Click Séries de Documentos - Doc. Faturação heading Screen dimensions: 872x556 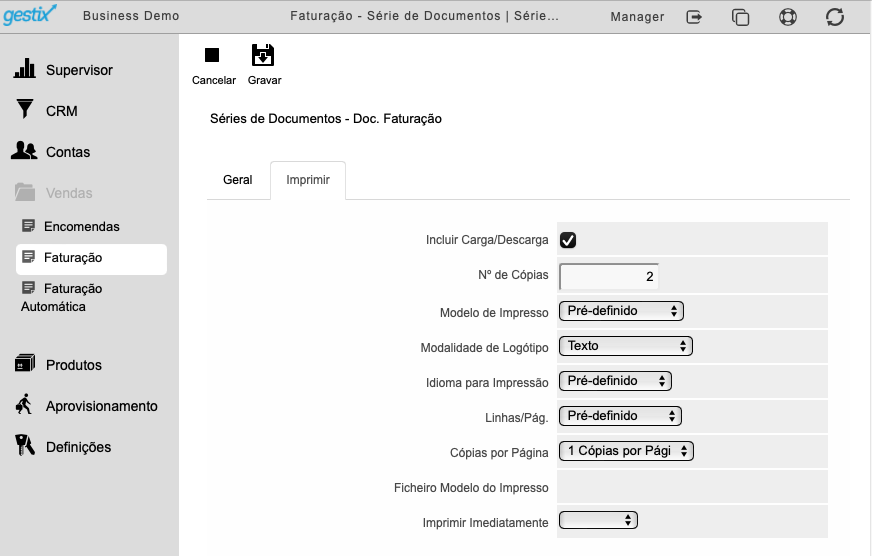(326, 119)
